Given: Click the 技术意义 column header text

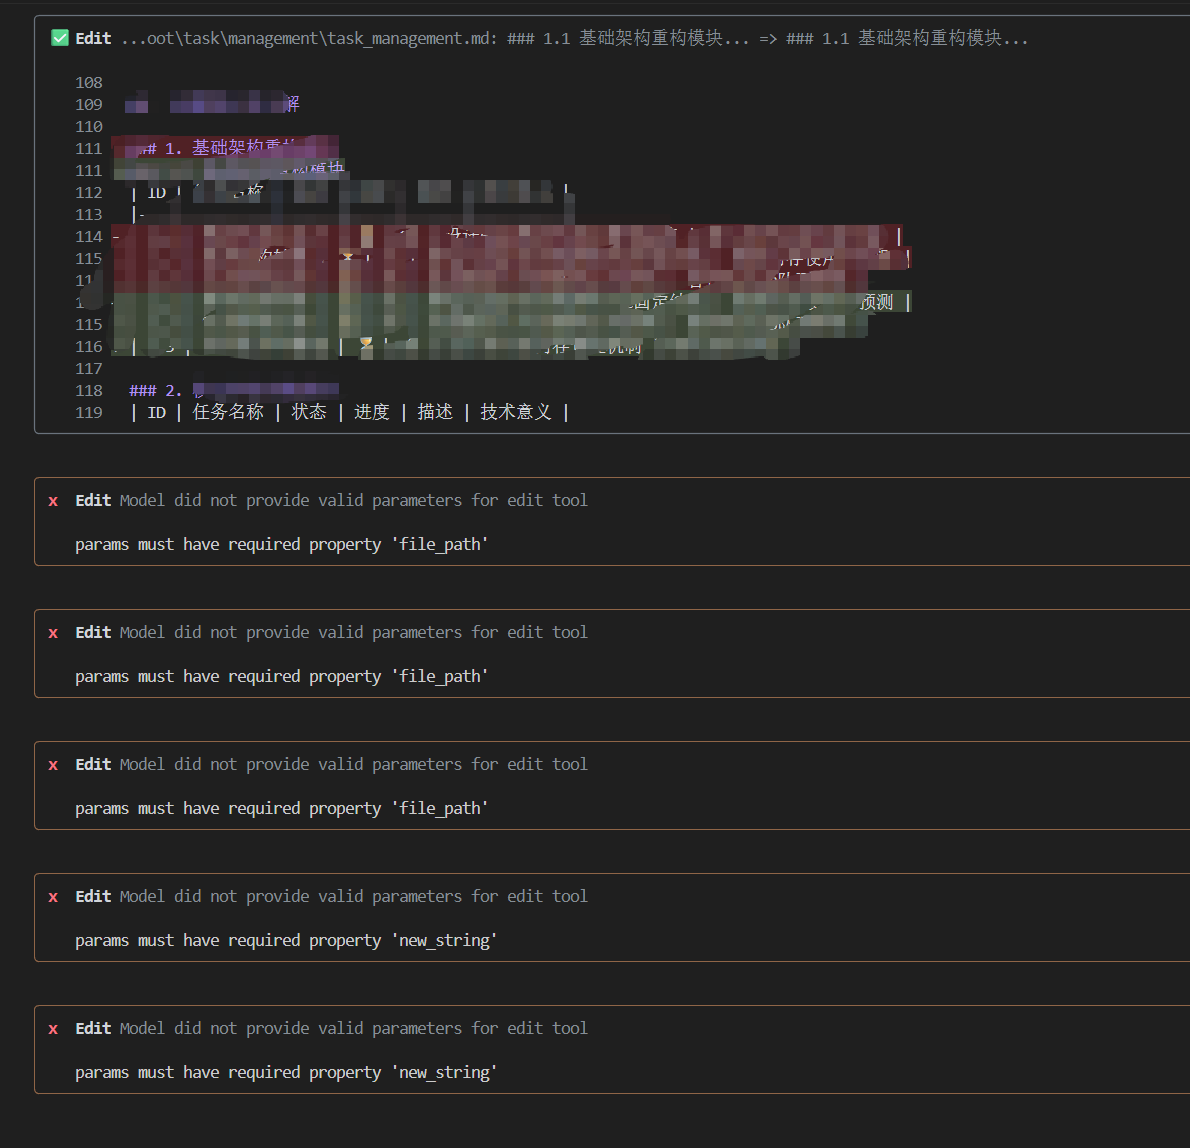Looking at the screenshot, I should click(515, 413).
